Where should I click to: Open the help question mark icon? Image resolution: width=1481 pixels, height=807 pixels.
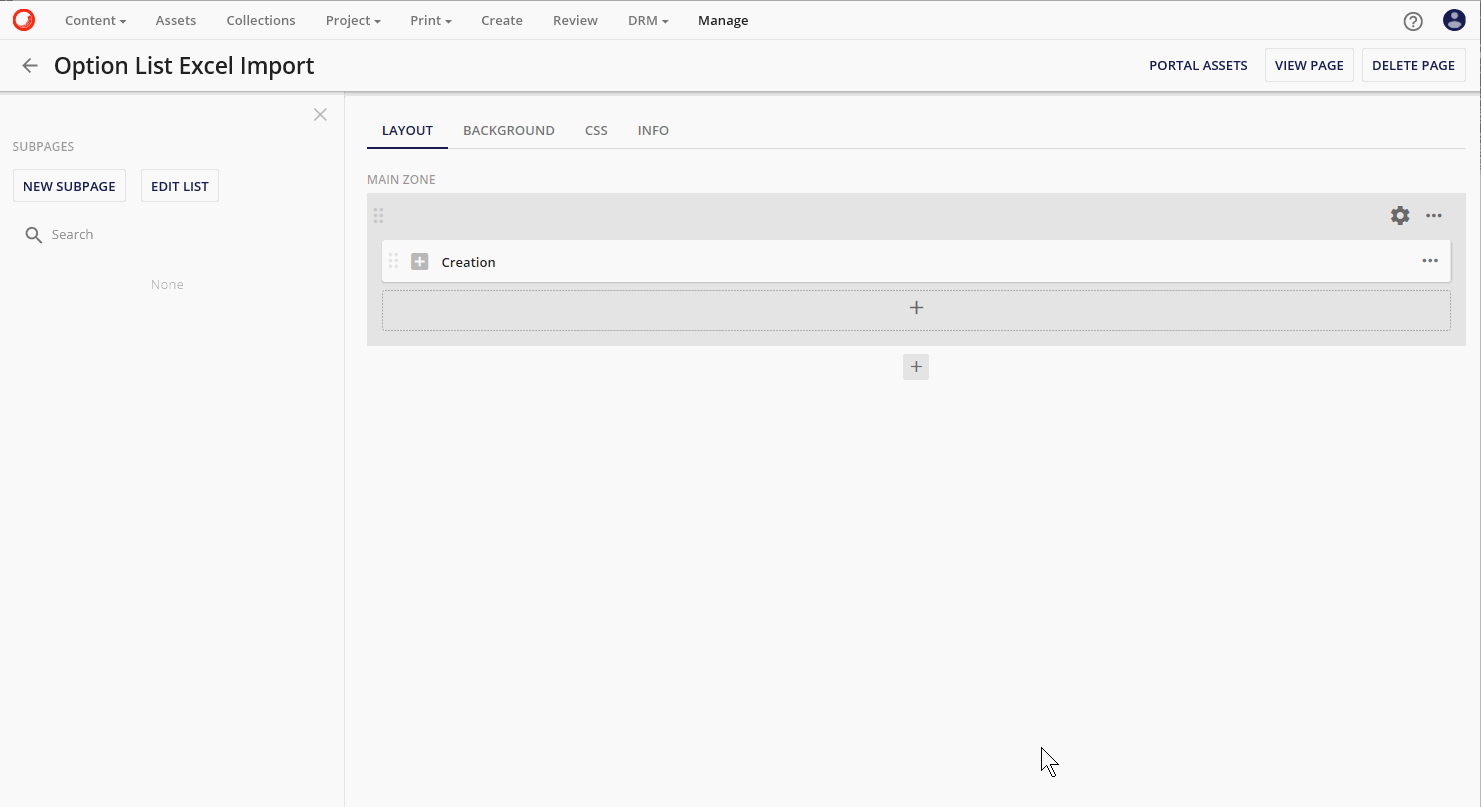click(1412, 20)
